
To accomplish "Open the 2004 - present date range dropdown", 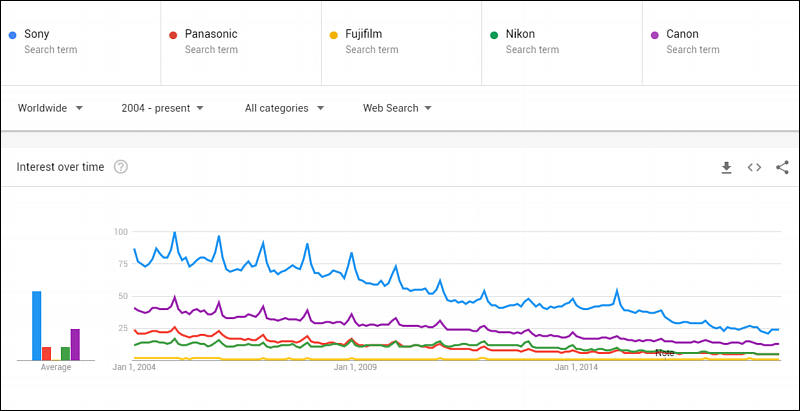I will (x=162, y=108).
